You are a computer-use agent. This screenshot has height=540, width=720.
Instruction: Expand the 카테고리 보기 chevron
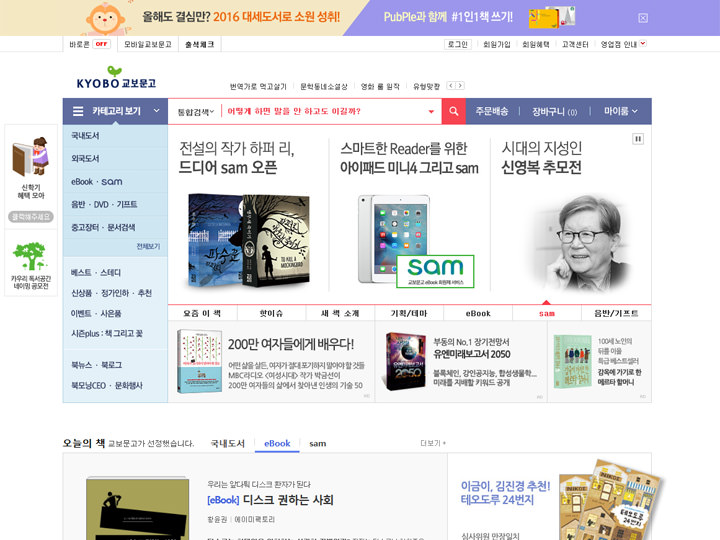[x=157, y=111]
